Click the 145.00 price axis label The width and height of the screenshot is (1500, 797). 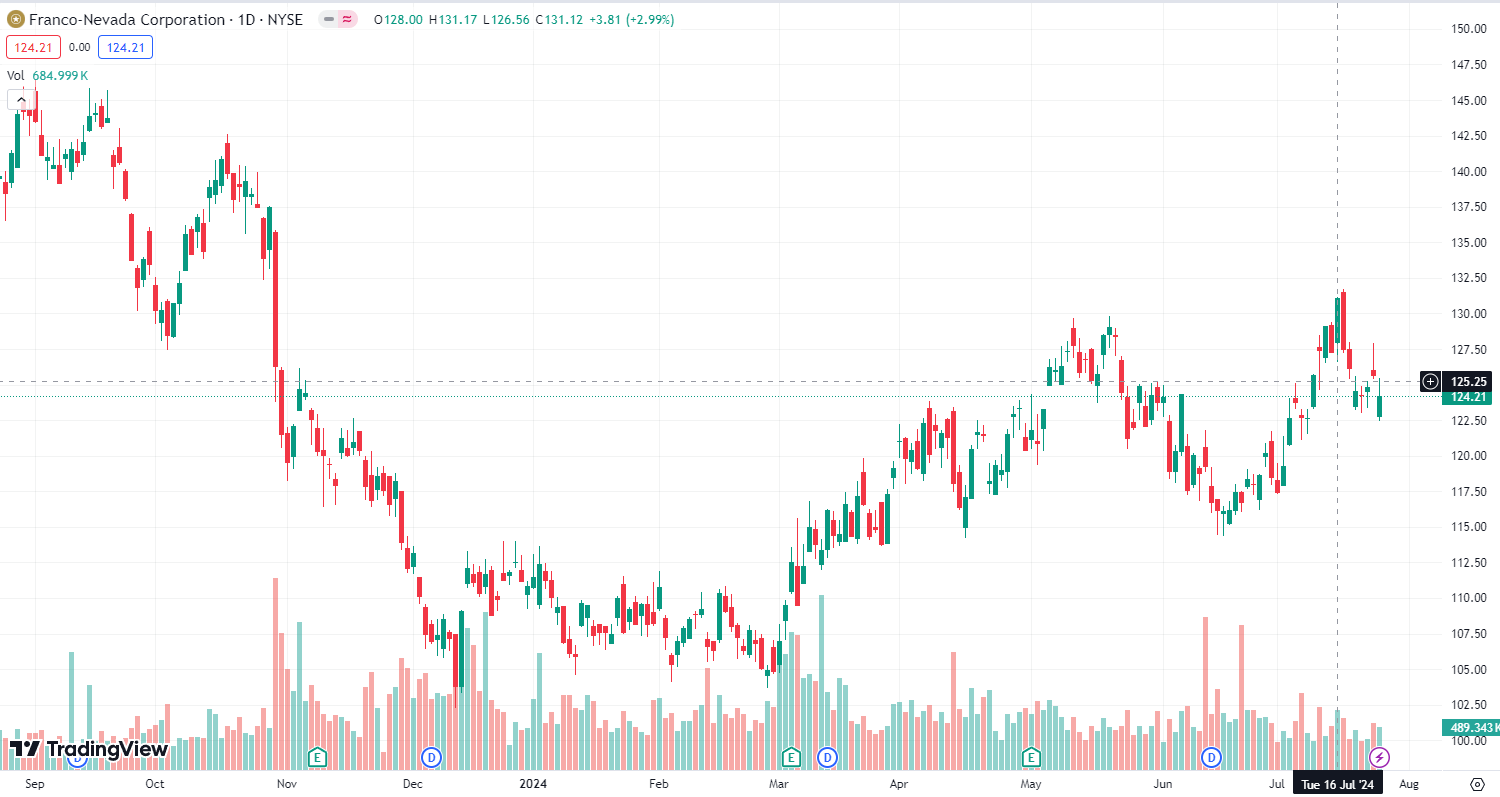[x=1468, y=100]
